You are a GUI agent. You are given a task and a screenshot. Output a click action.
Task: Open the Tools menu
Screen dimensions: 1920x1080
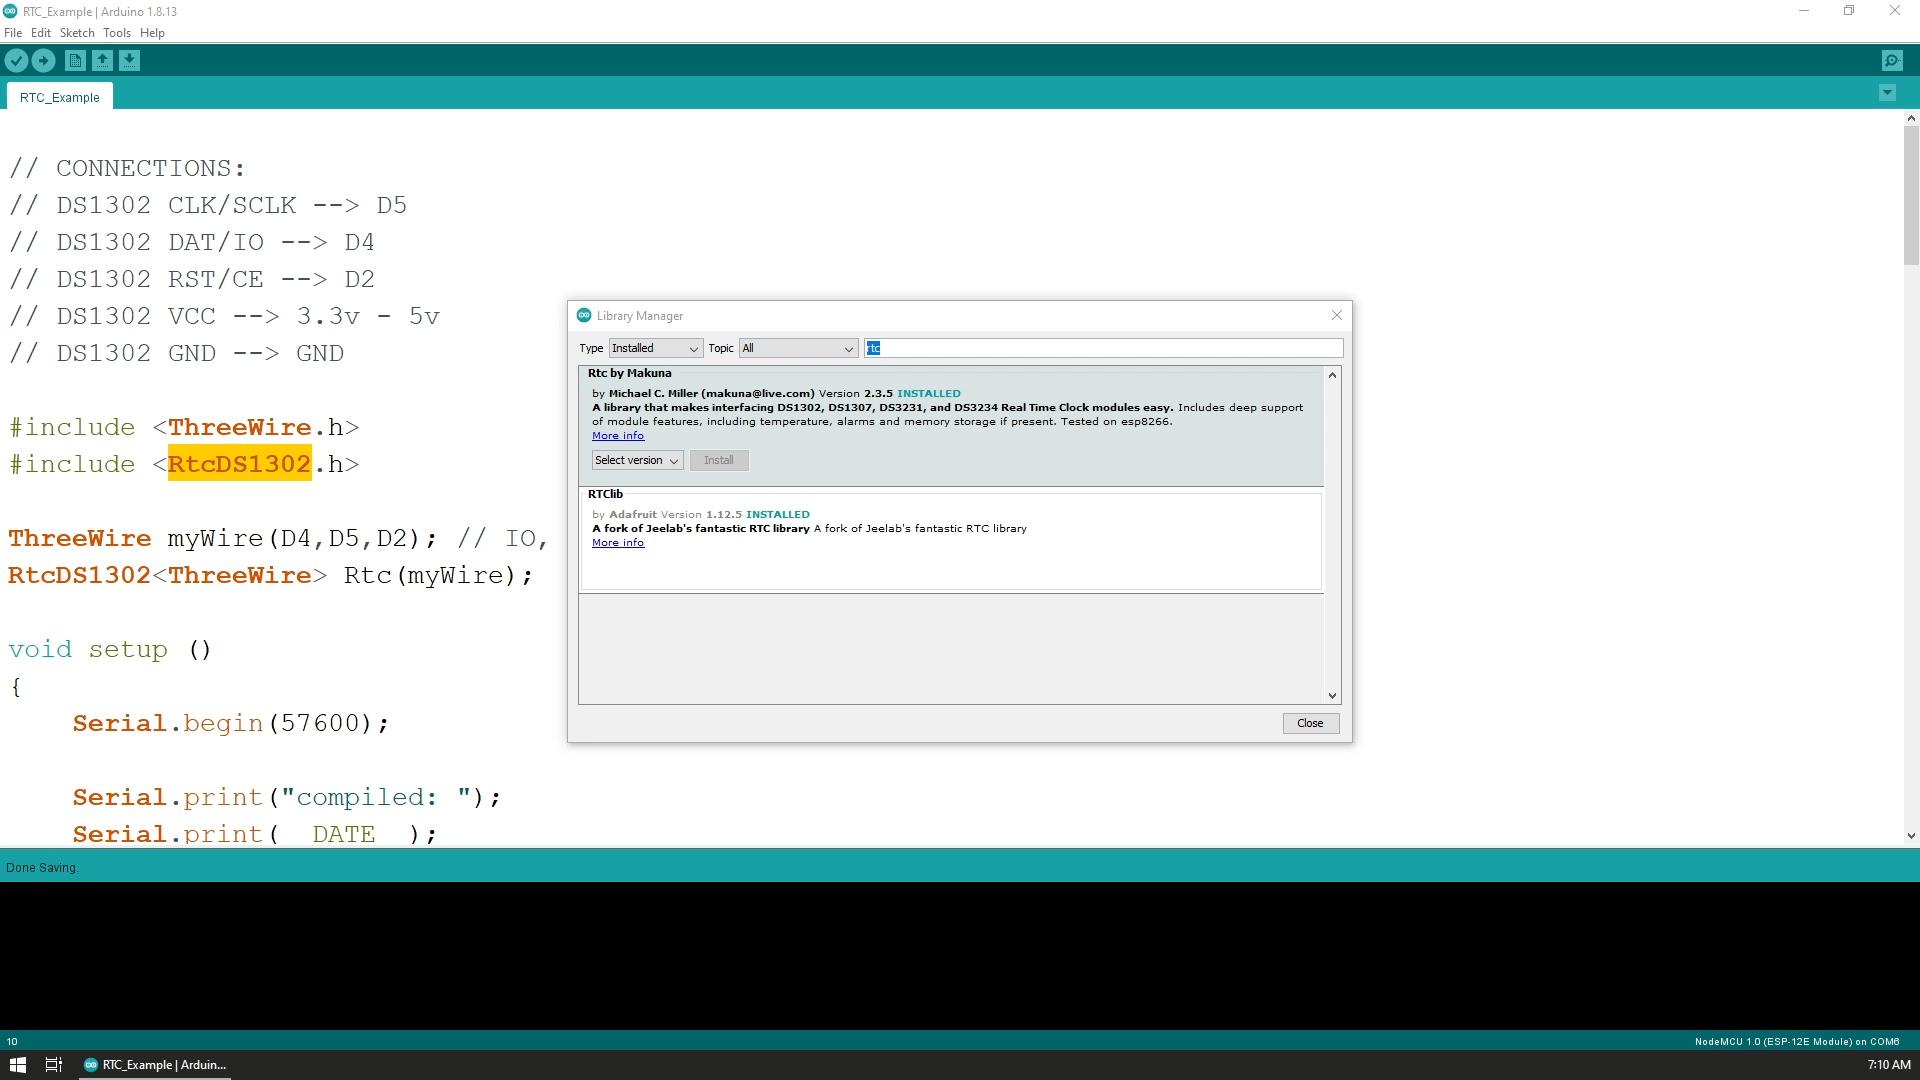coord(117,33)
